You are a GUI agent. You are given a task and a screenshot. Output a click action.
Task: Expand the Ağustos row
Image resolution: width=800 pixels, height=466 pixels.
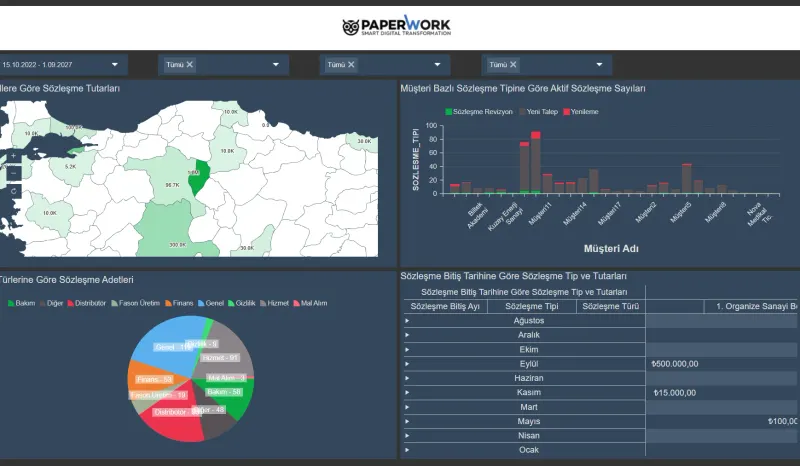407,321
